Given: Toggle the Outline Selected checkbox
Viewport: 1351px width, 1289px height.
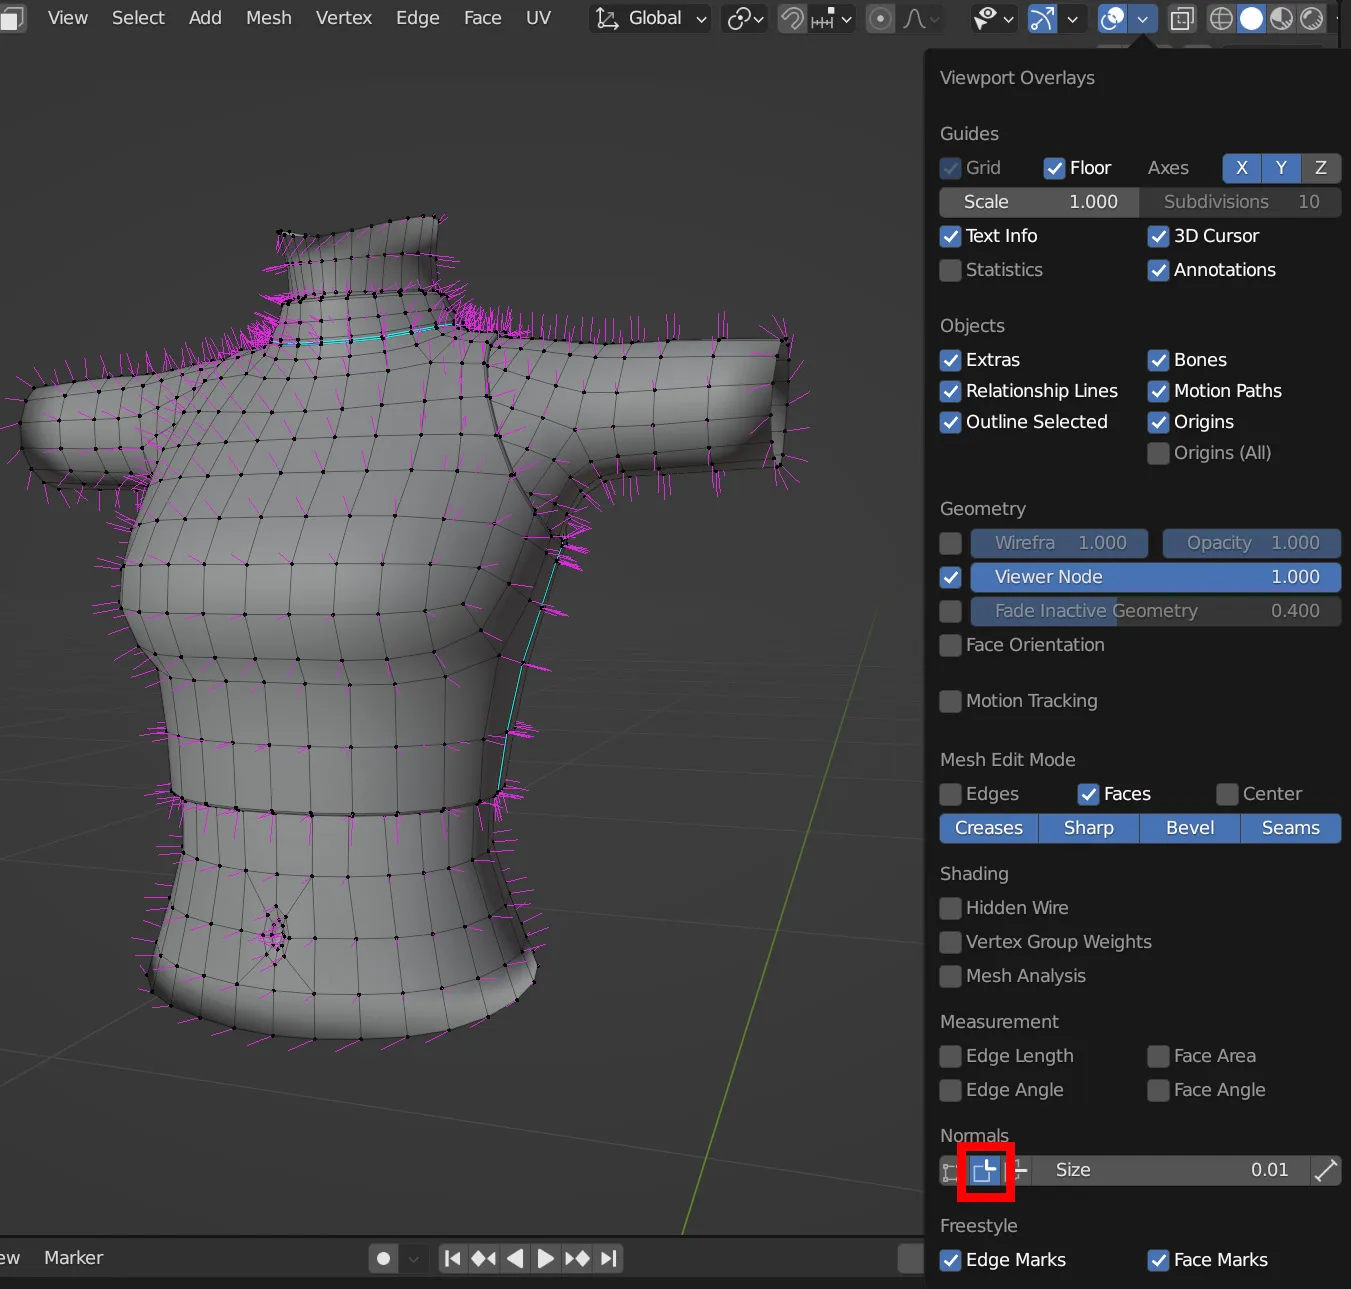Looking at the screenshot, I should 950,422.
